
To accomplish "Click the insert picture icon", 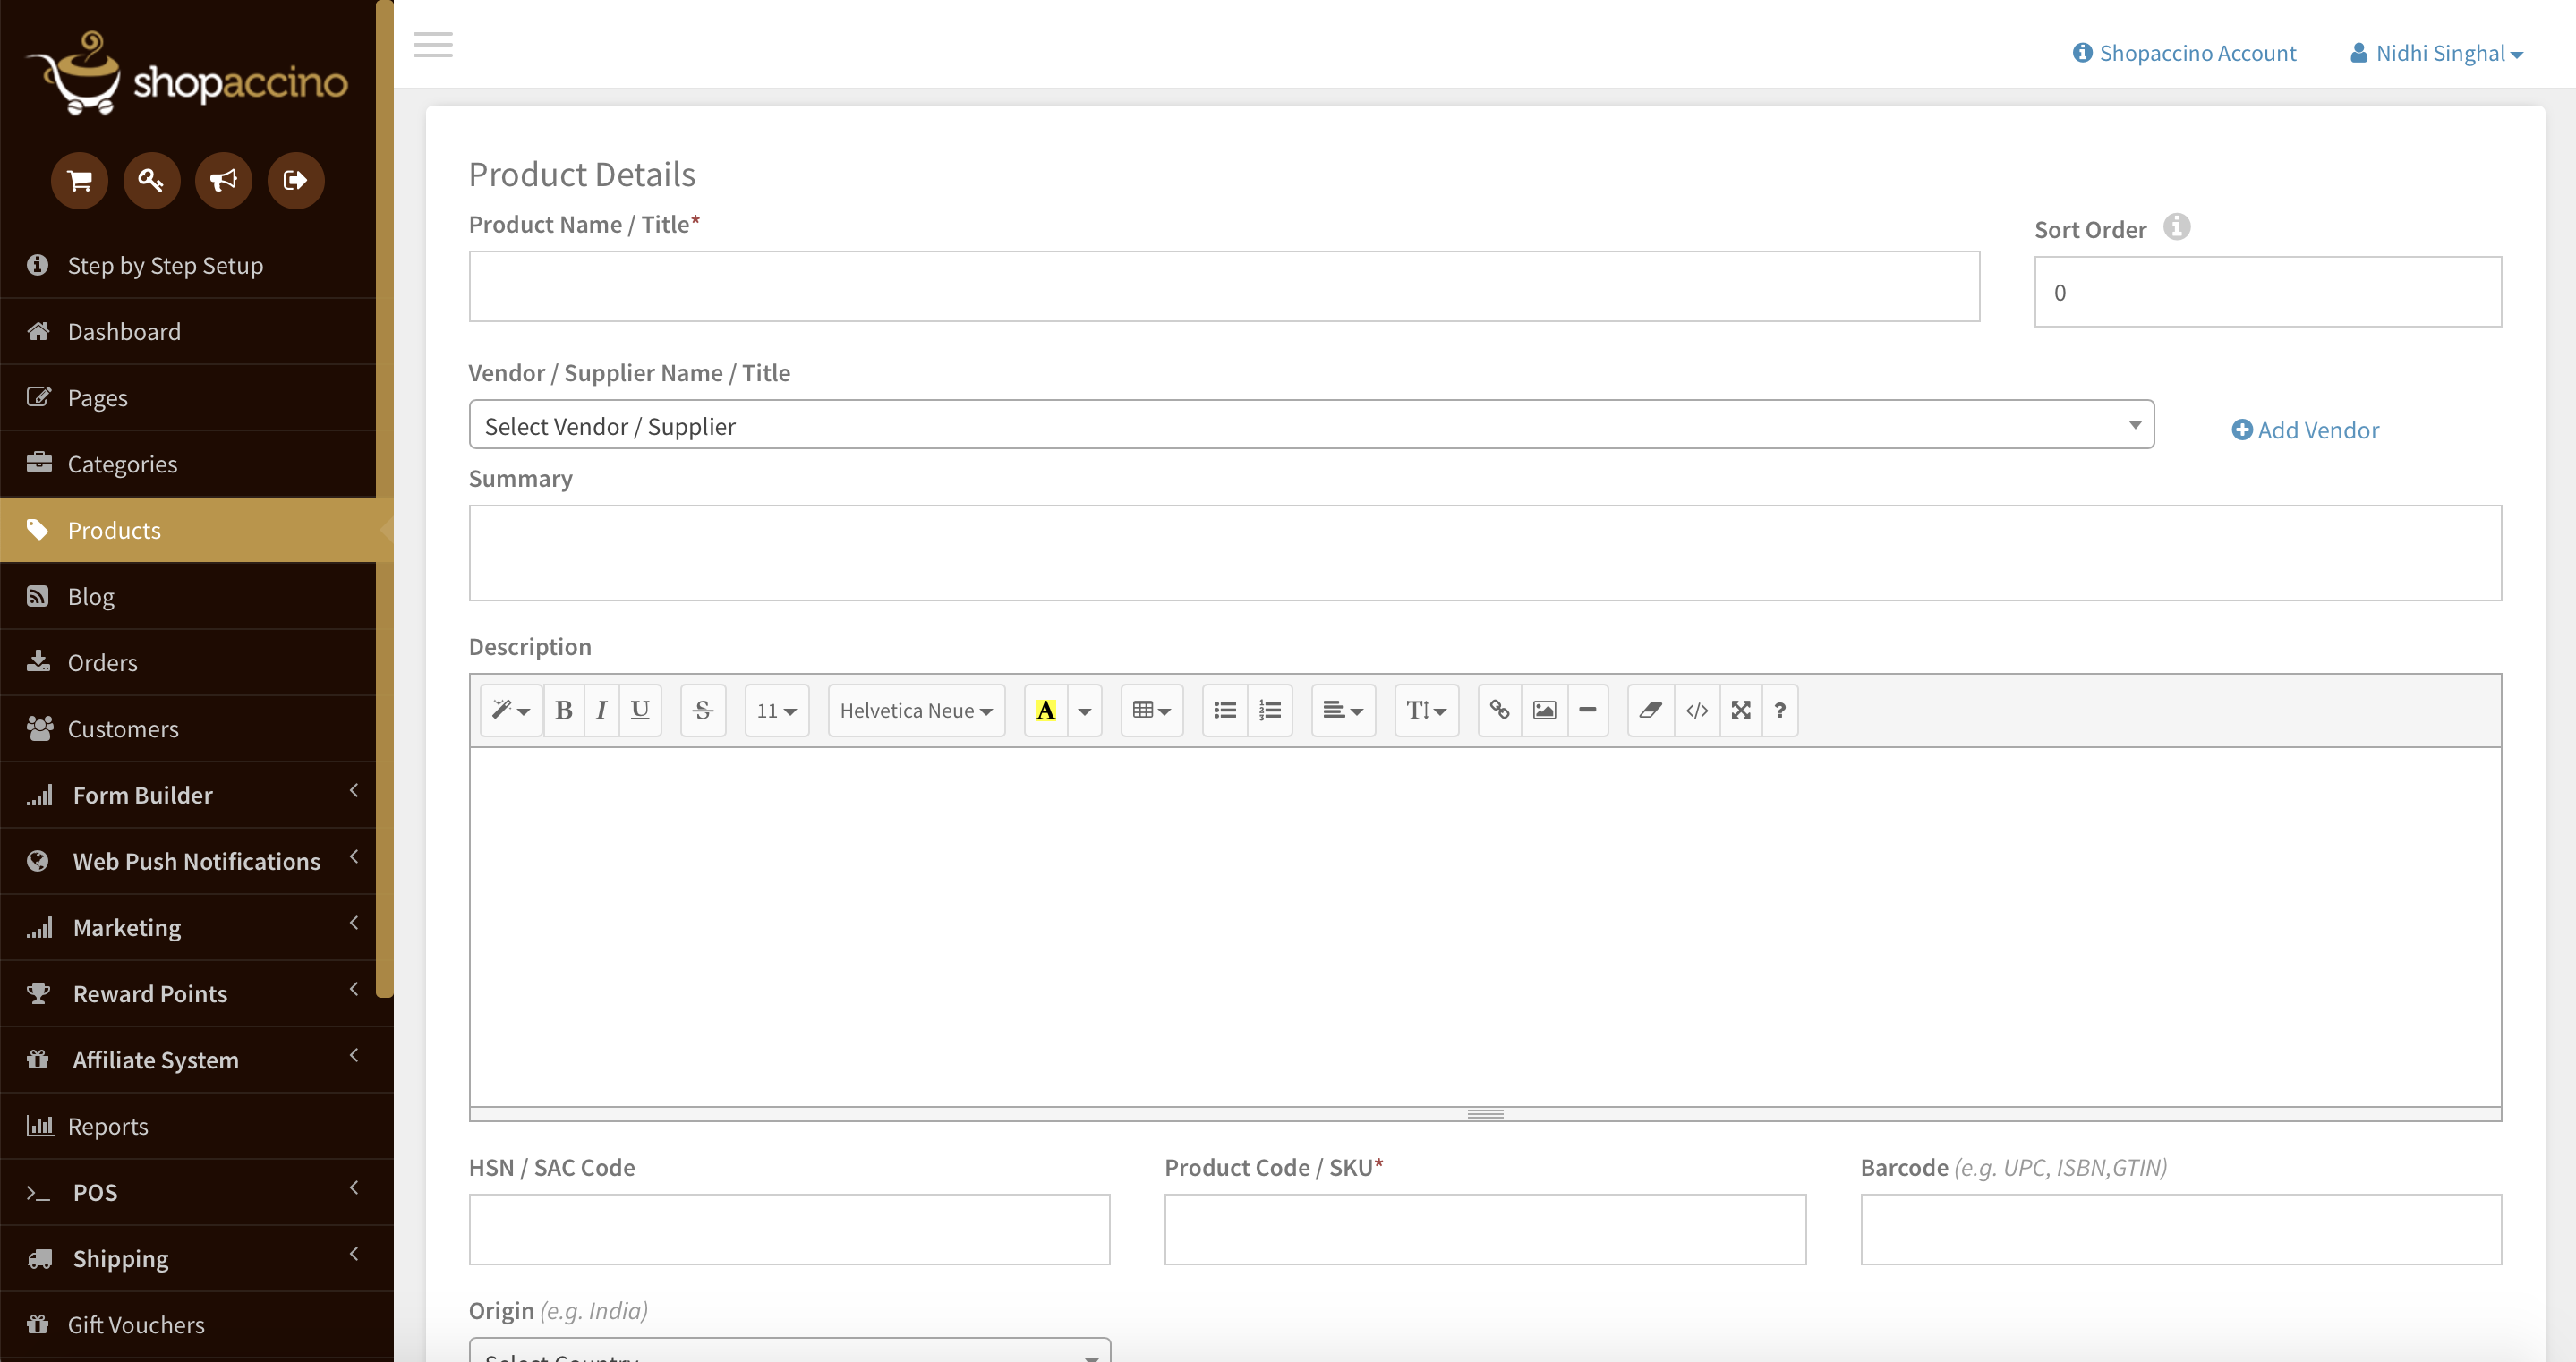I will [1544, 710].
